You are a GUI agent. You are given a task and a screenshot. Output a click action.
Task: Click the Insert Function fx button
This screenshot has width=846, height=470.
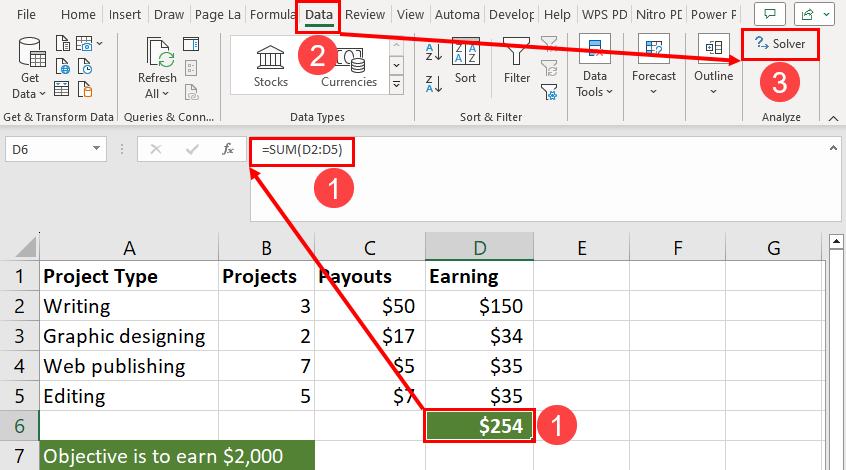(228, 149)
